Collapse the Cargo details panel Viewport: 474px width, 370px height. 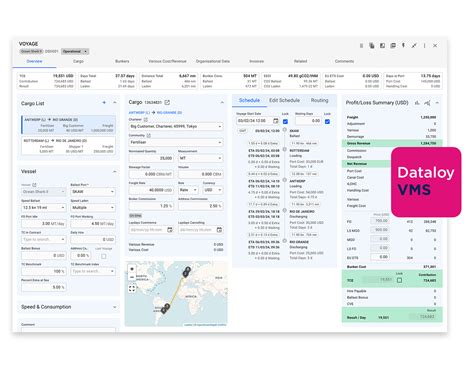point(222,102)
